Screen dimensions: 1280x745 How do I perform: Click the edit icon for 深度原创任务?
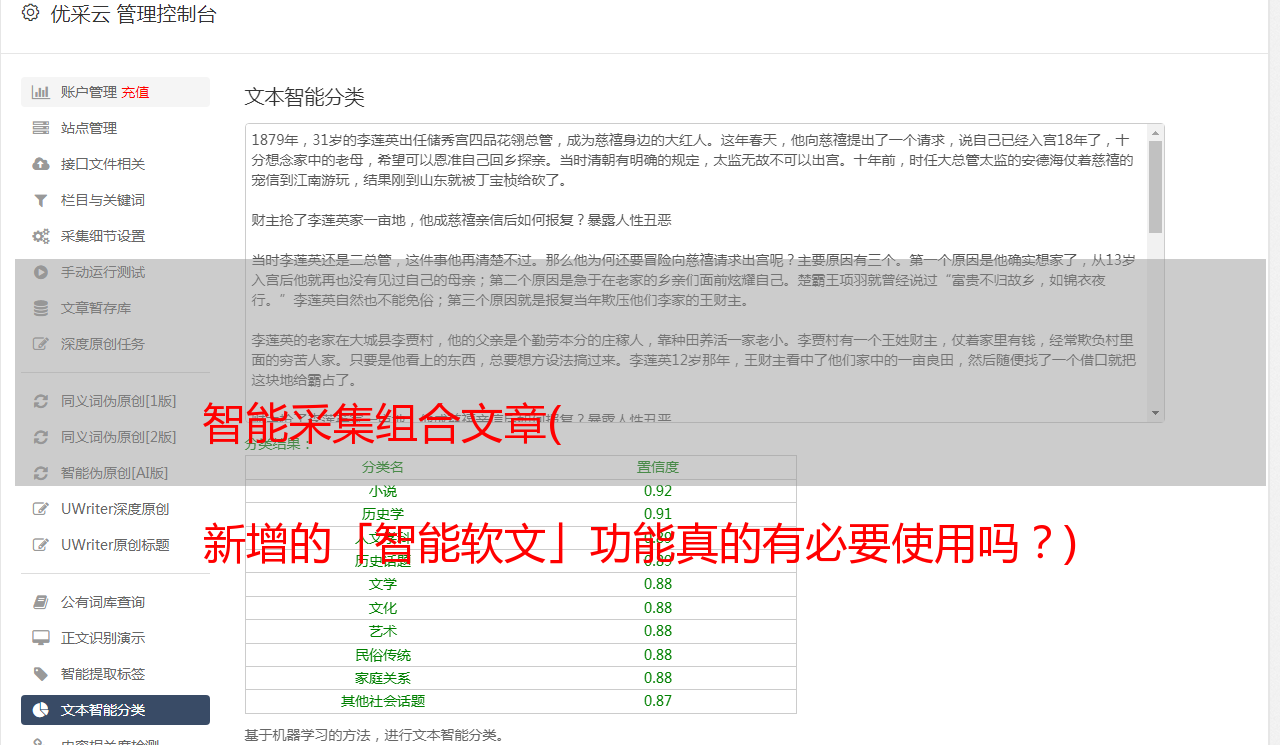point(41,344)
